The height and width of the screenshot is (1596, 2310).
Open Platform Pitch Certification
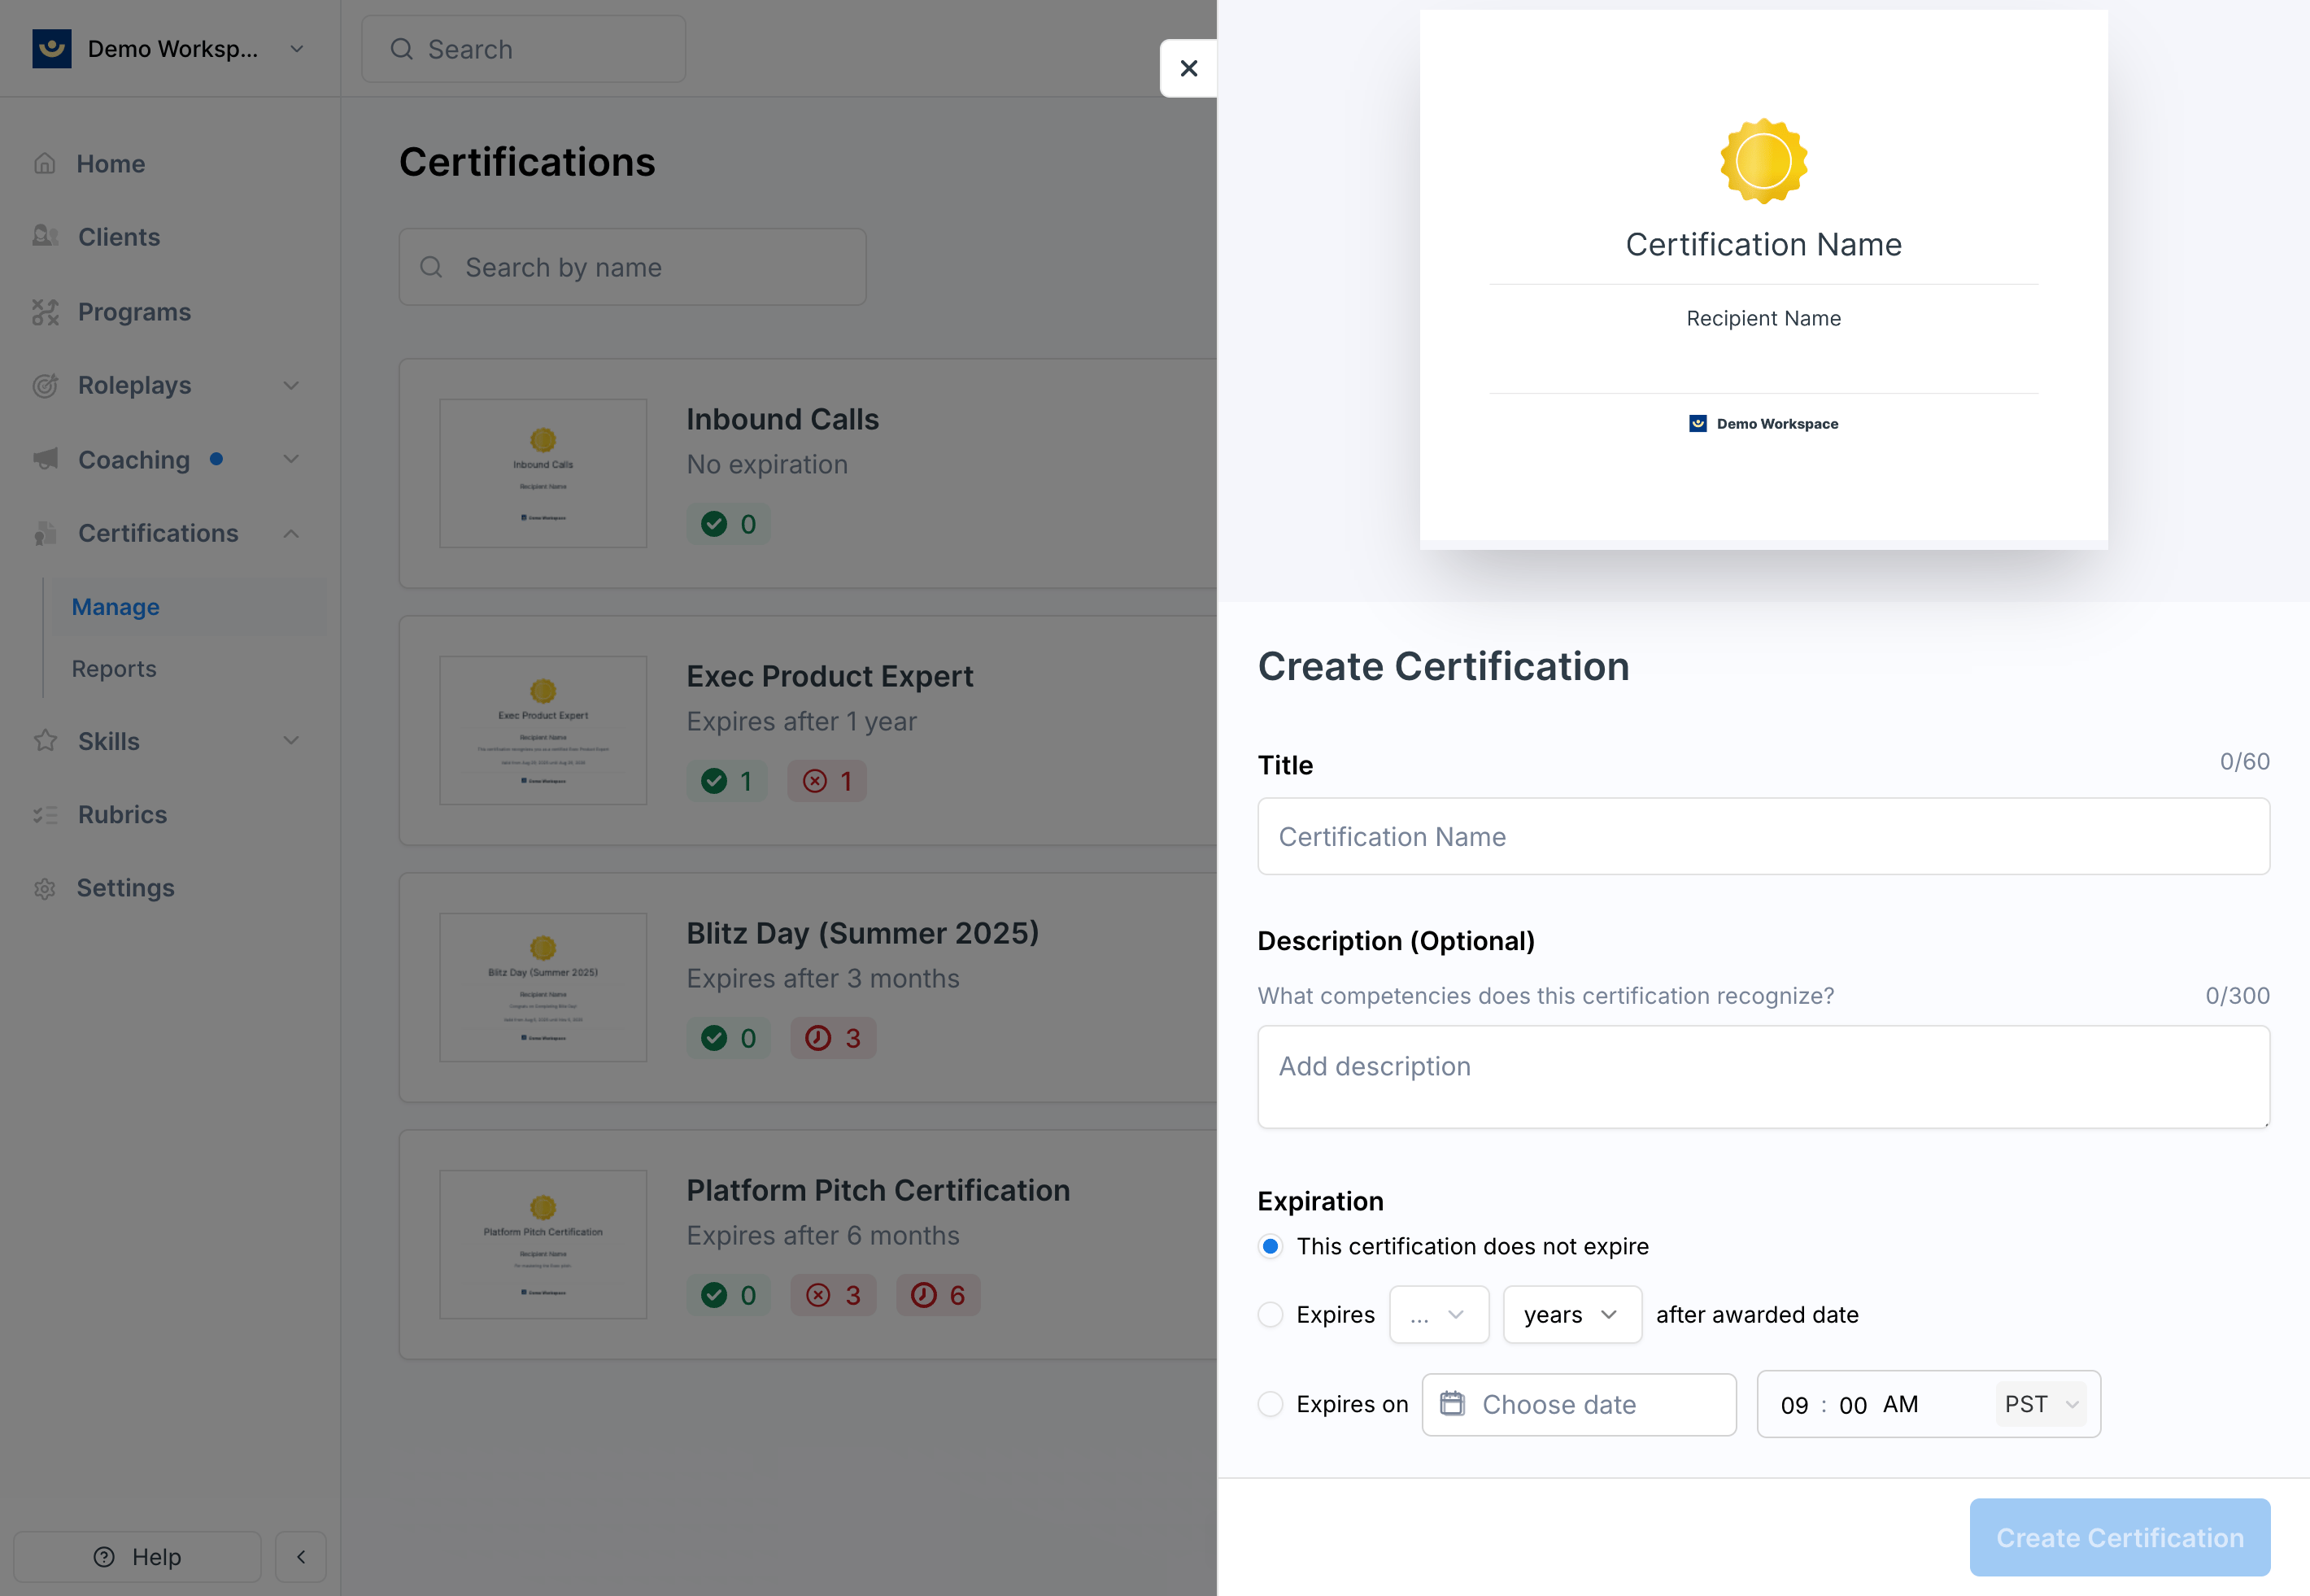(877, 1190)
